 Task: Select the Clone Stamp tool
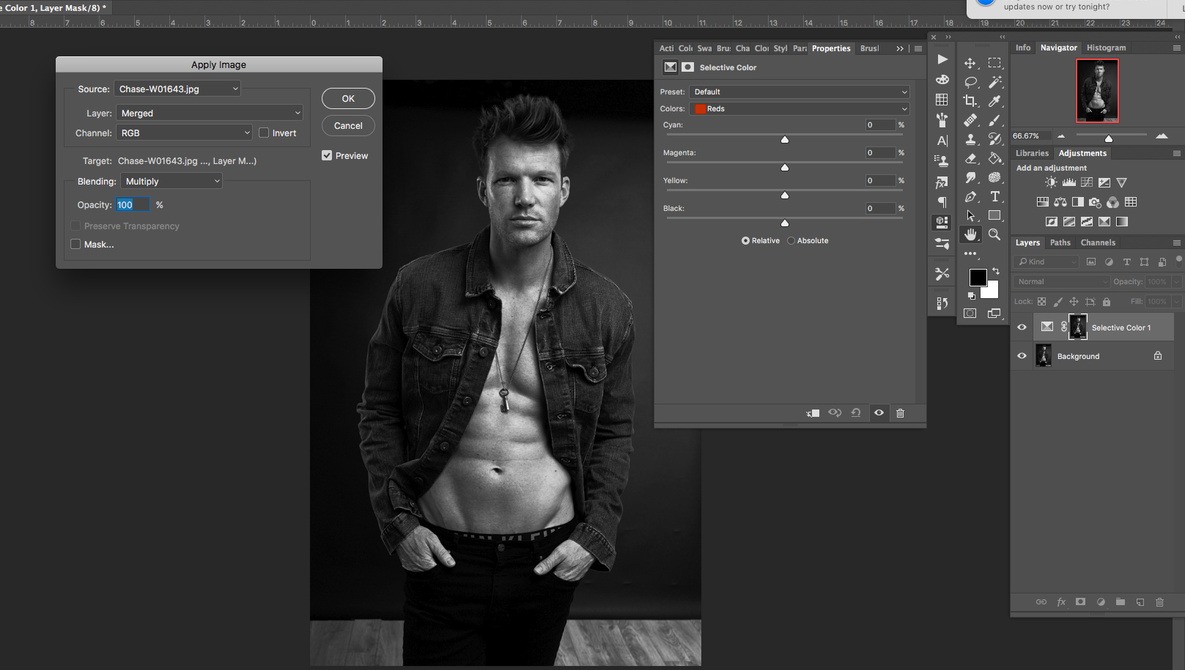[969, 137]
